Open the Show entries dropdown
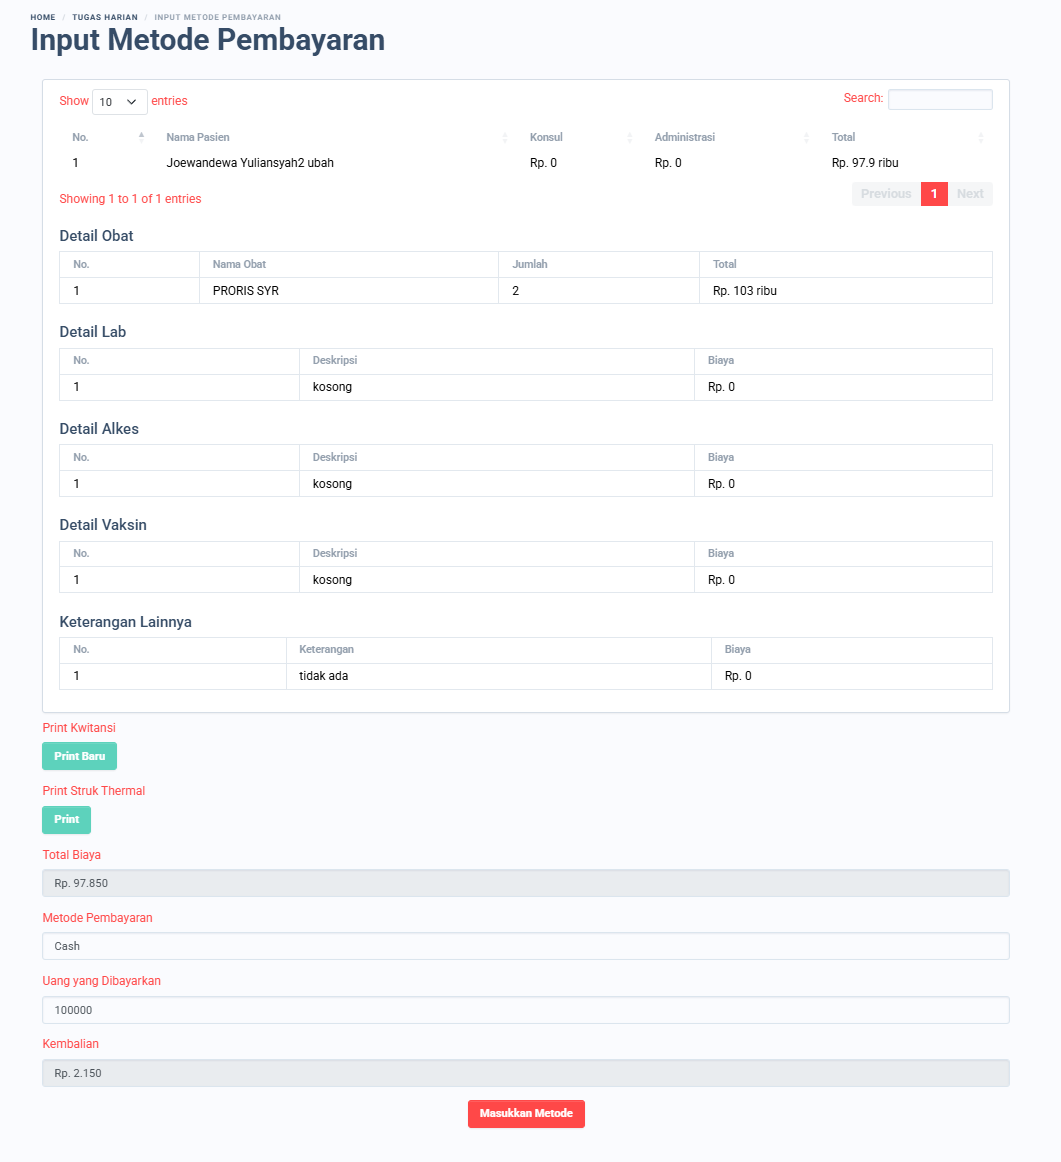 [x=119, y=101]
